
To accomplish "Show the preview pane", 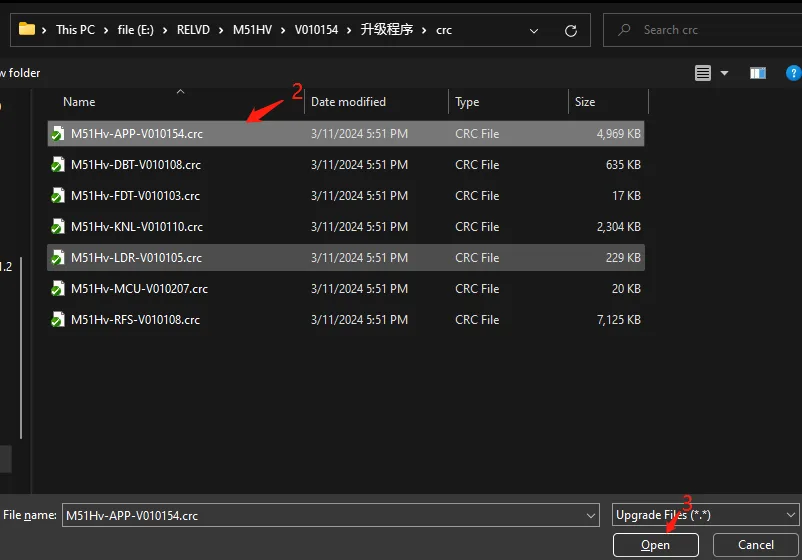I will pyautogui.click(x=758, y=73).
